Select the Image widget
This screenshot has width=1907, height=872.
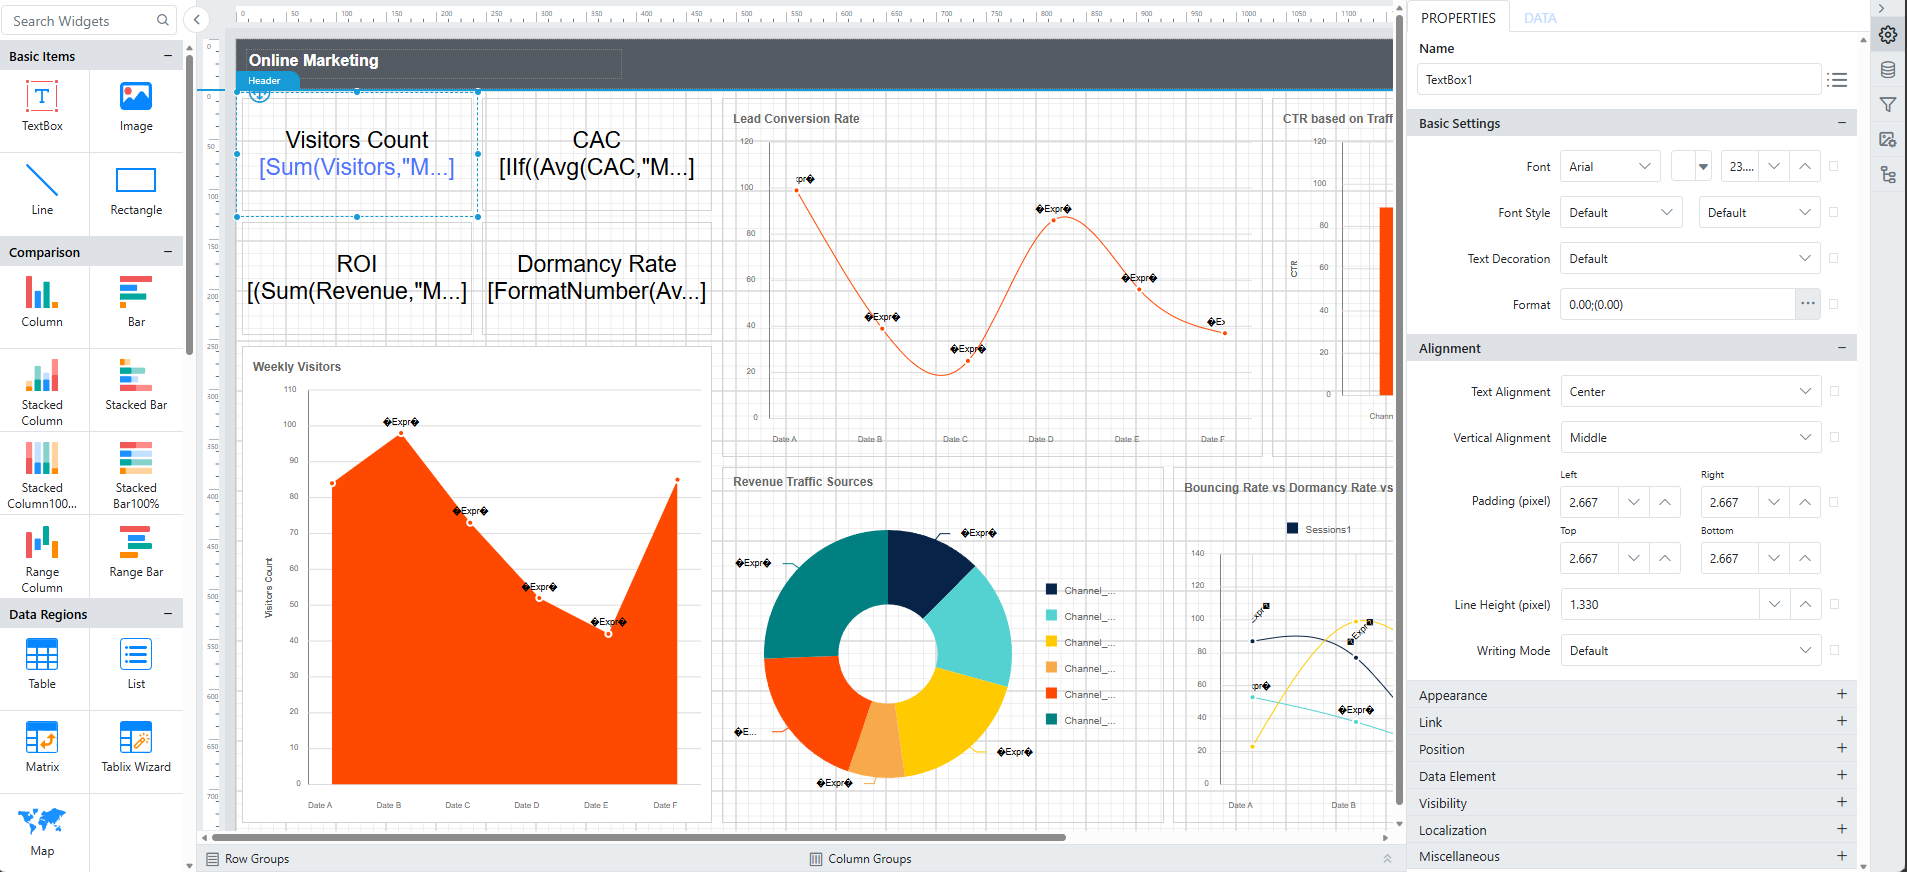pyautogui.click(x=136, y=108)
